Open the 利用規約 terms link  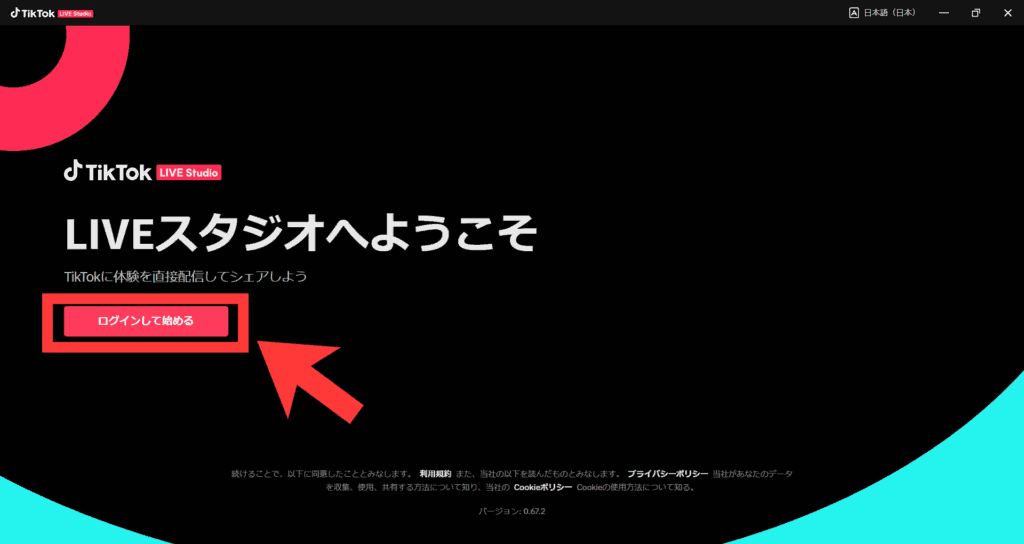pyautogui.click(x=435, y=473)
